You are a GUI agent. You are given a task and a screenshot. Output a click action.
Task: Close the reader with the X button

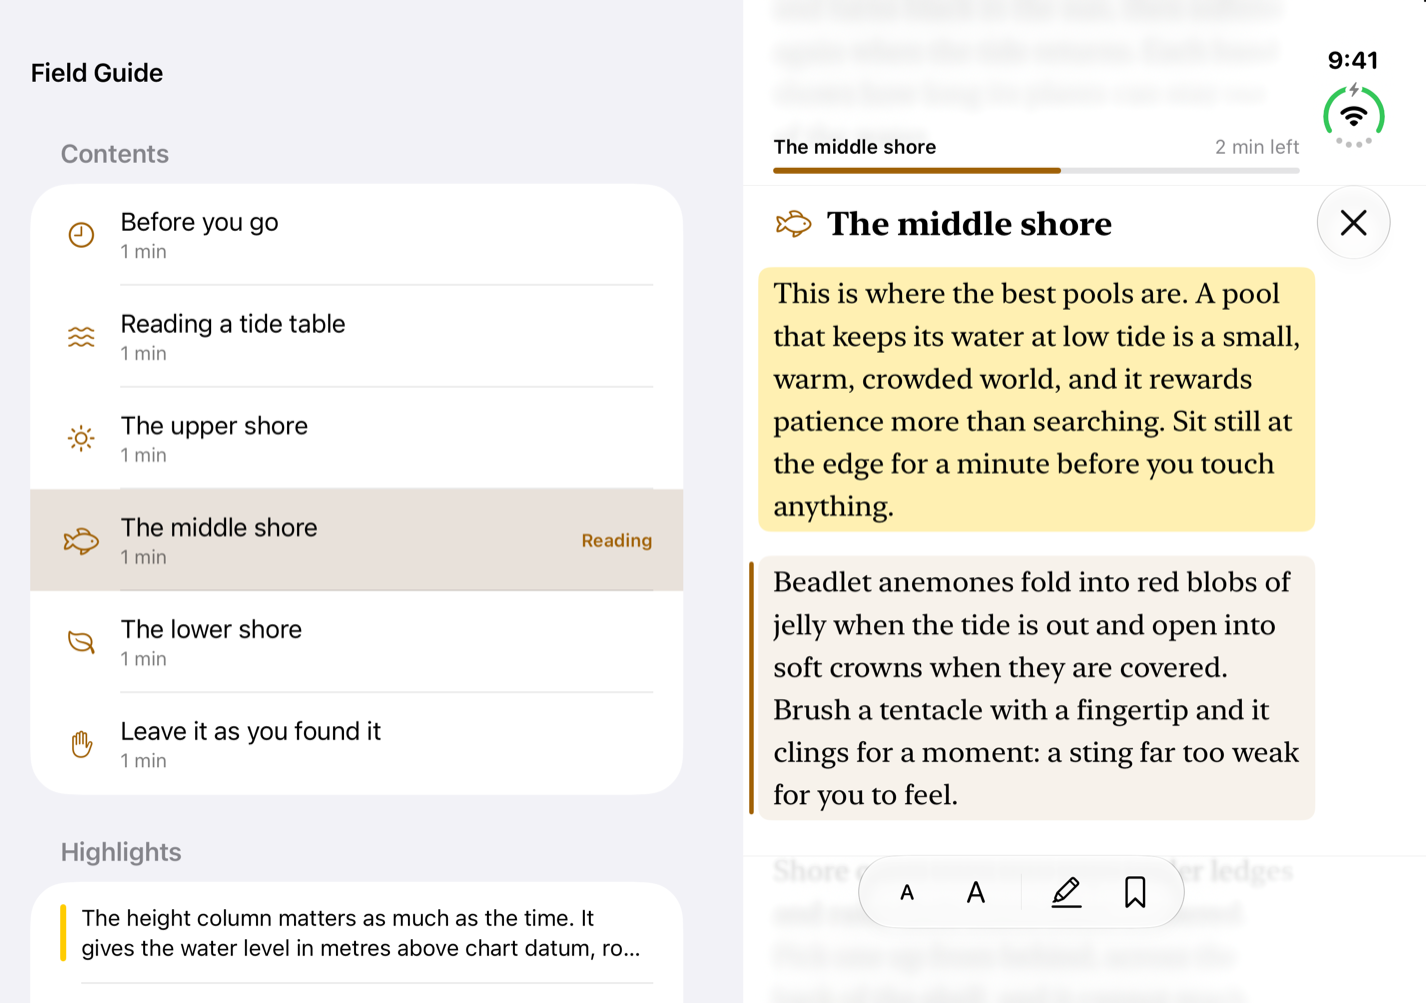point(1354,222)
